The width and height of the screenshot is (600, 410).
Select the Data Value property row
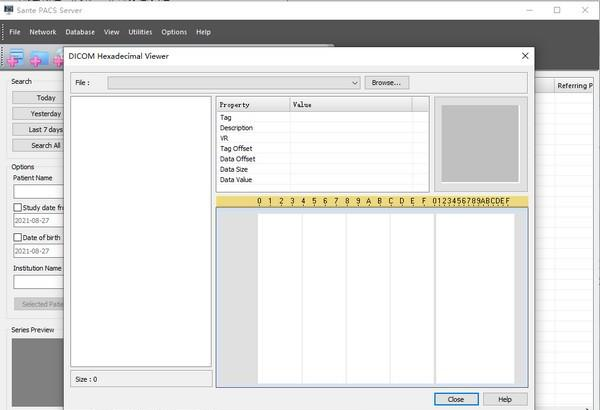[322, 180]
